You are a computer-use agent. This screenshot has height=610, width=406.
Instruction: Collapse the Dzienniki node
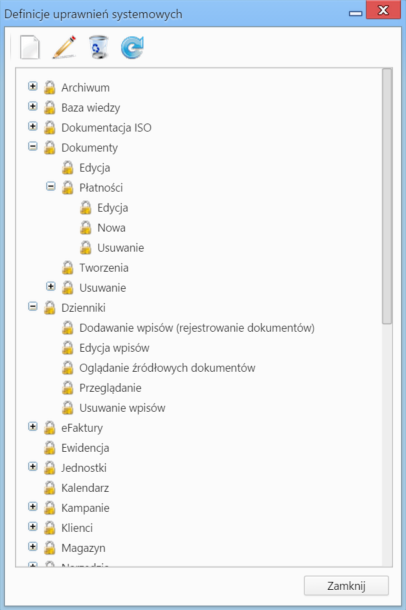point(33,307)
